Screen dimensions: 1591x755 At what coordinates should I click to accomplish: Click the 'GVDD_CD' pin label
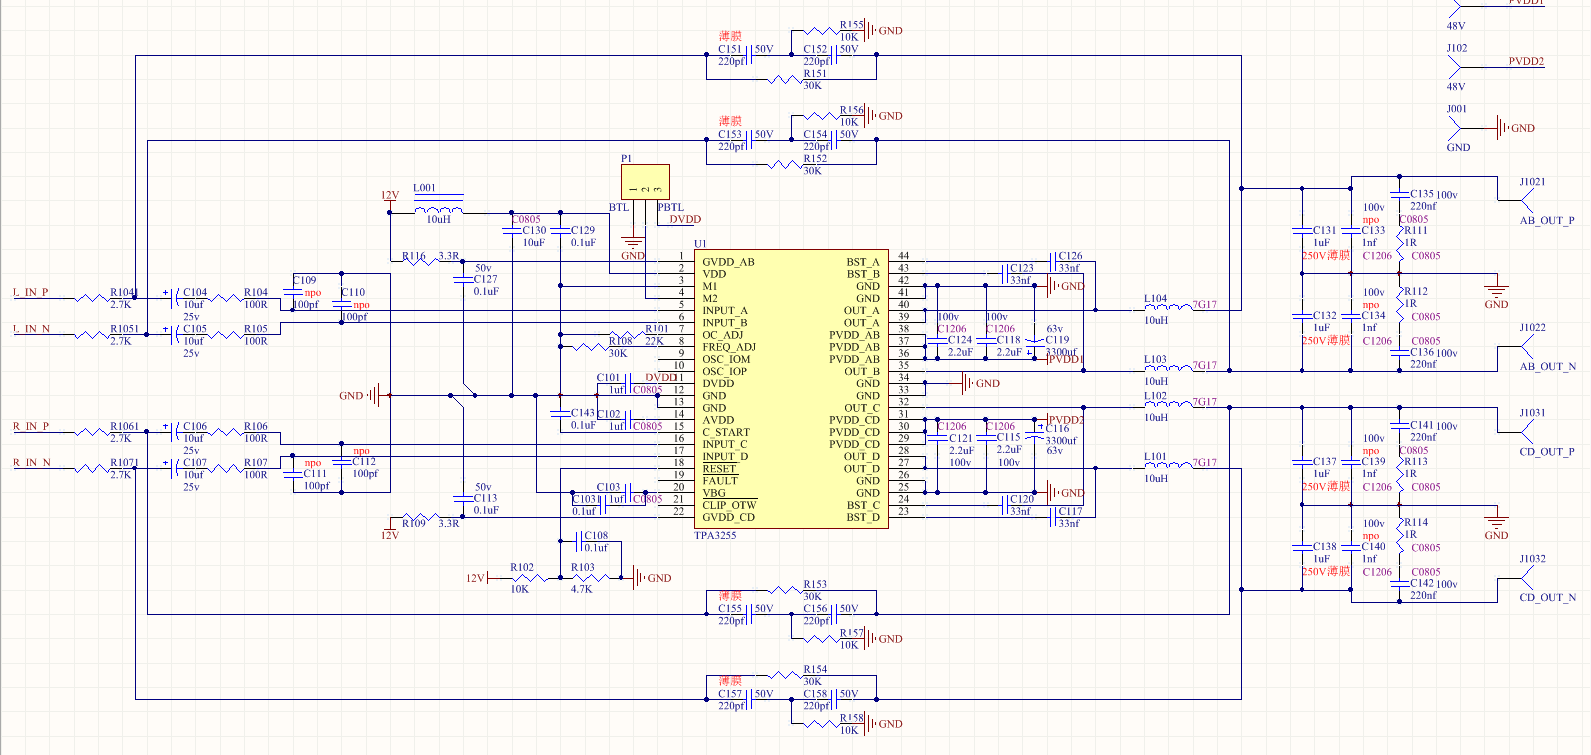tap(728, 517)
